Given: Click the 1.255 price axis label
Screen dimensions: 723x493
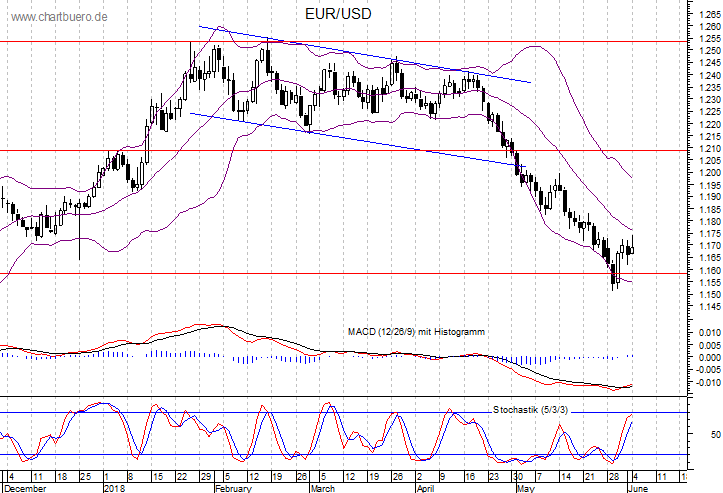Looking at the screenshot, I should coord(707,39).
